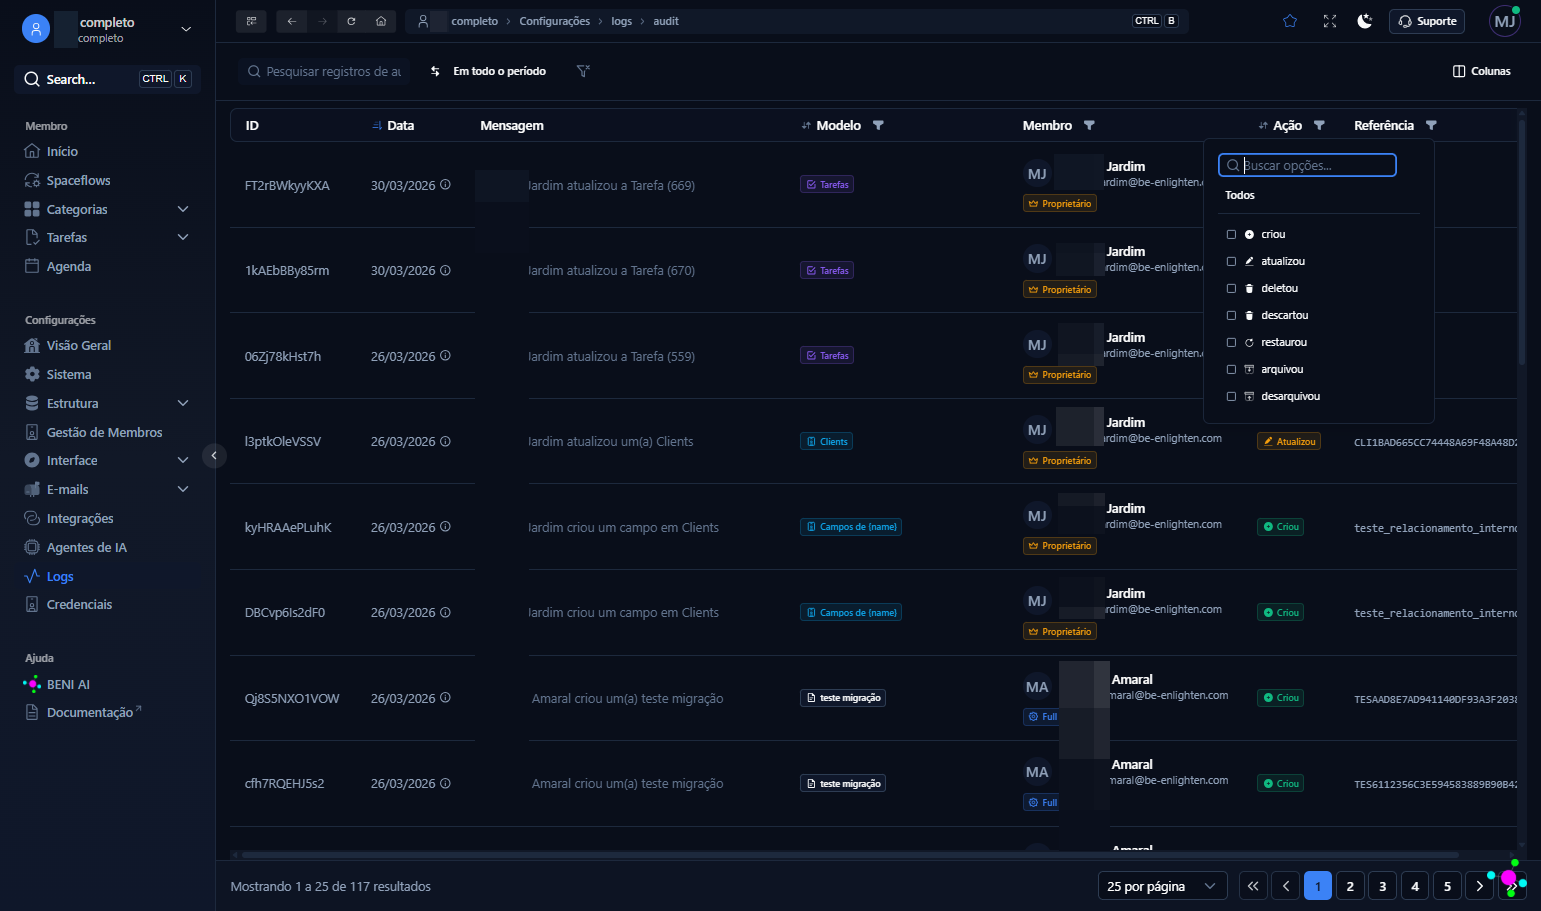1541x911 pixels.
Task: Open the Modelo column filter funnel
Action: click(878, 125)
